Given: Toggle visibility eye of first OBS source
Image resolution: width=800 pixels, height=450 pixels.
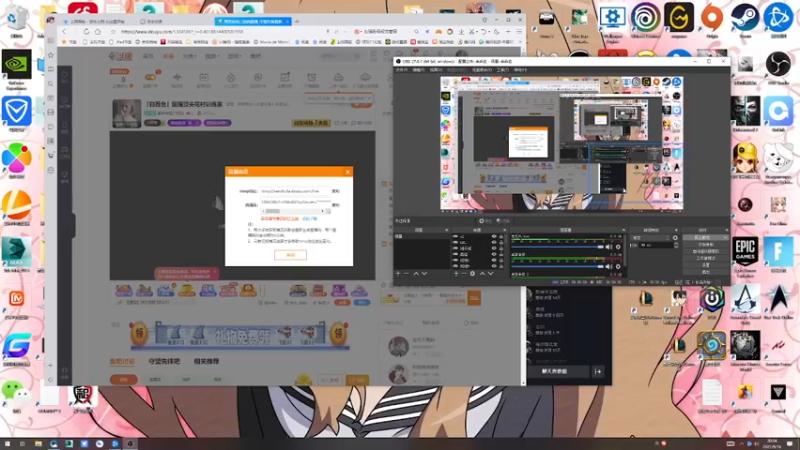Looking at the screenshot, I should coord(494,236).
